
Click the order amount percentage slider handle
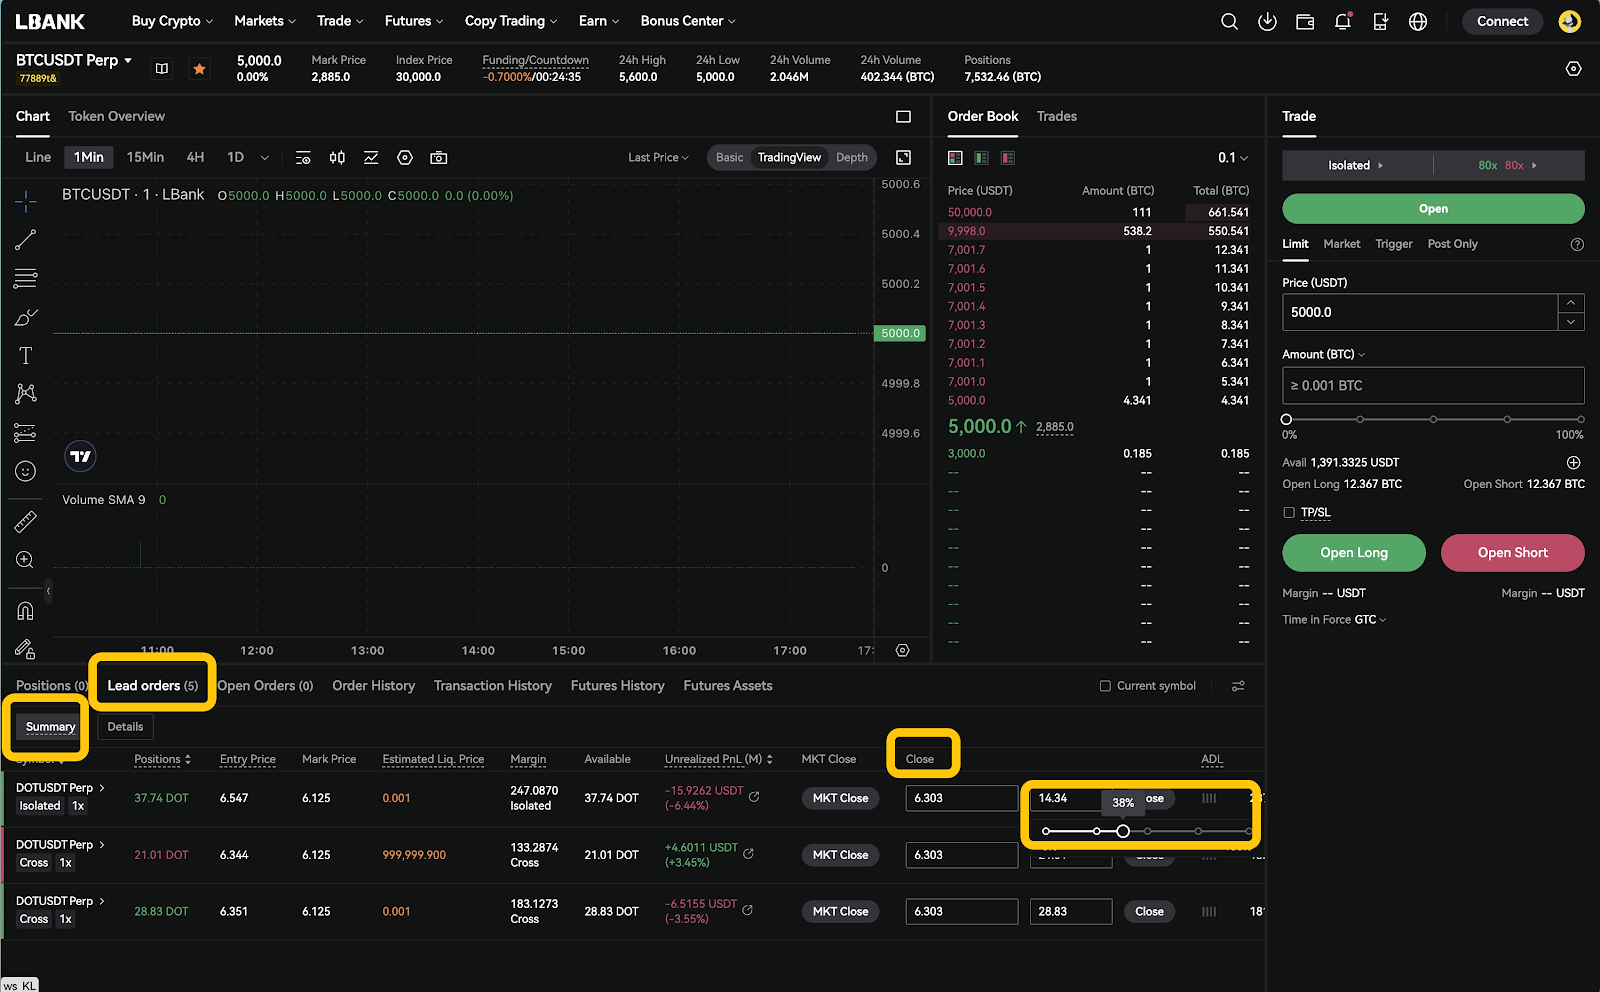(1286, 420)
